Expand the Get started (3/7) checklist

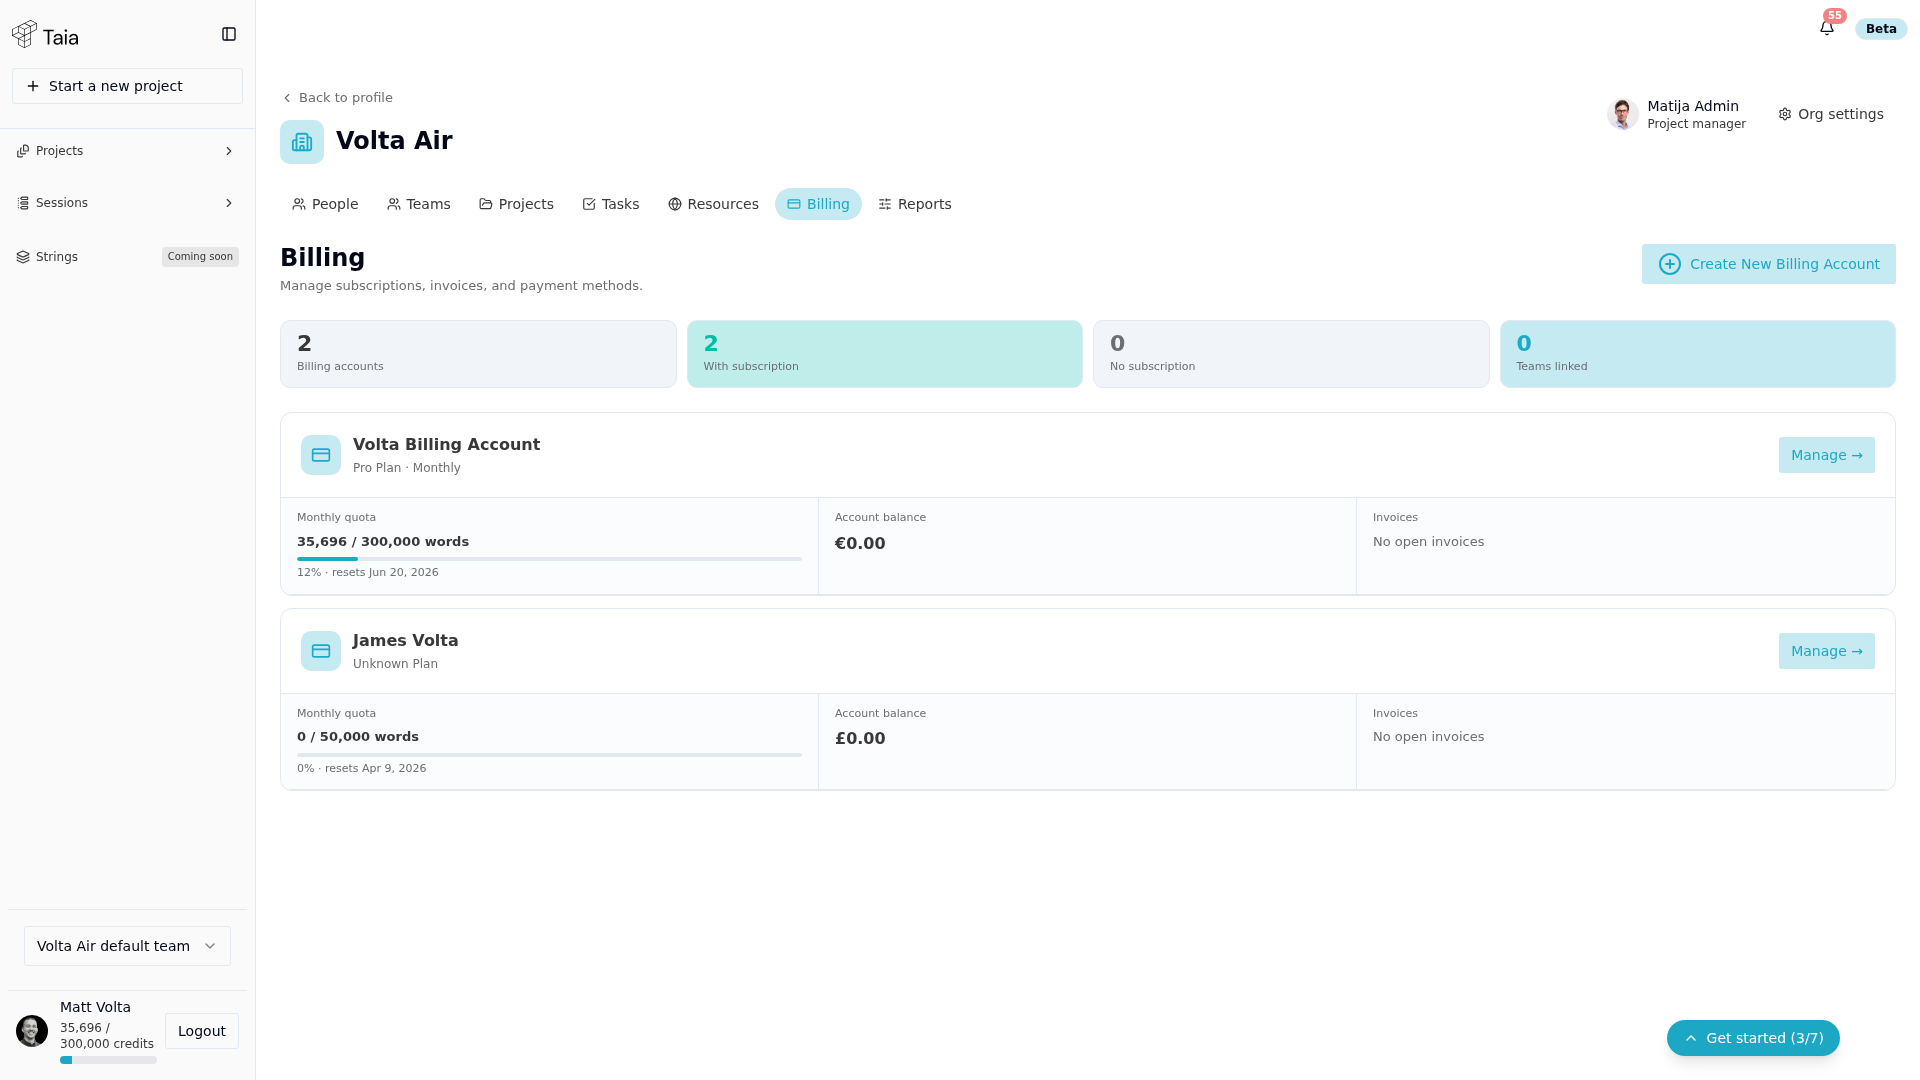pos(1753,1038)
